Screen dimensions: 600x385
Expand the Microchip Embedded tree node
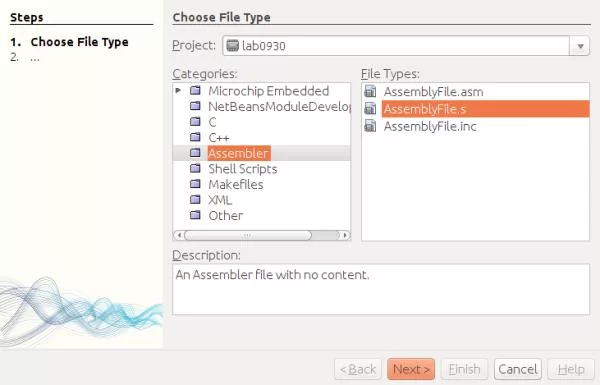click(178, 91)
